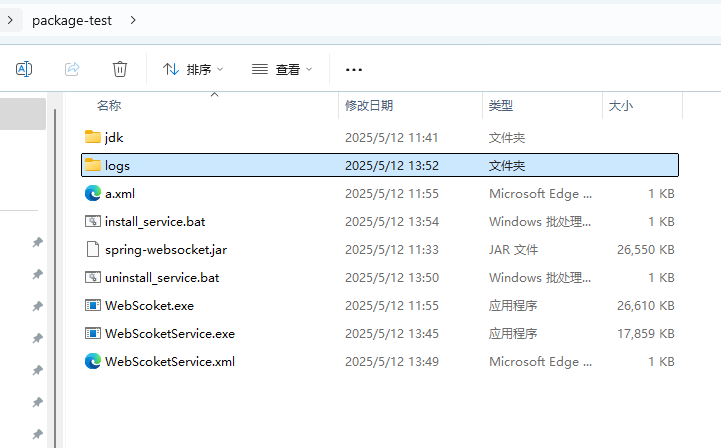The width and height of the screenshot is (721, 448).
Task: Select WebScoketService.exe file name
Action: click(x=170, y=334)
